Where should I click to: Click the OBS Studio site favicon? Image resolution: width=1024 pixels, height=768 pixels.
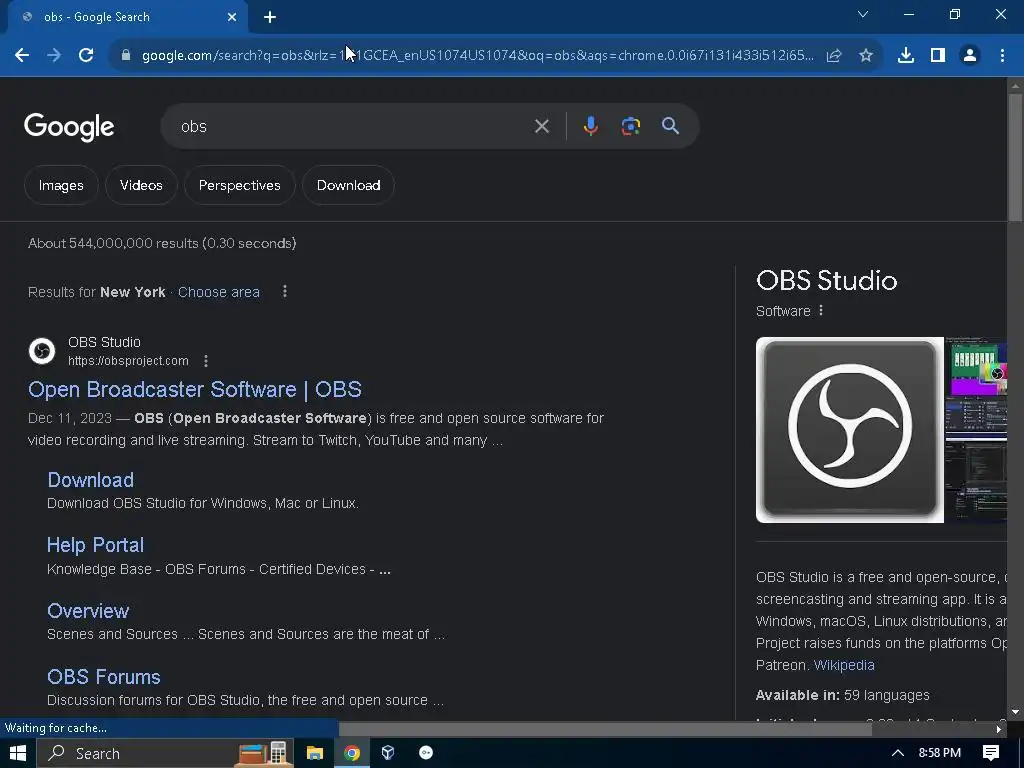coord(42,351)
